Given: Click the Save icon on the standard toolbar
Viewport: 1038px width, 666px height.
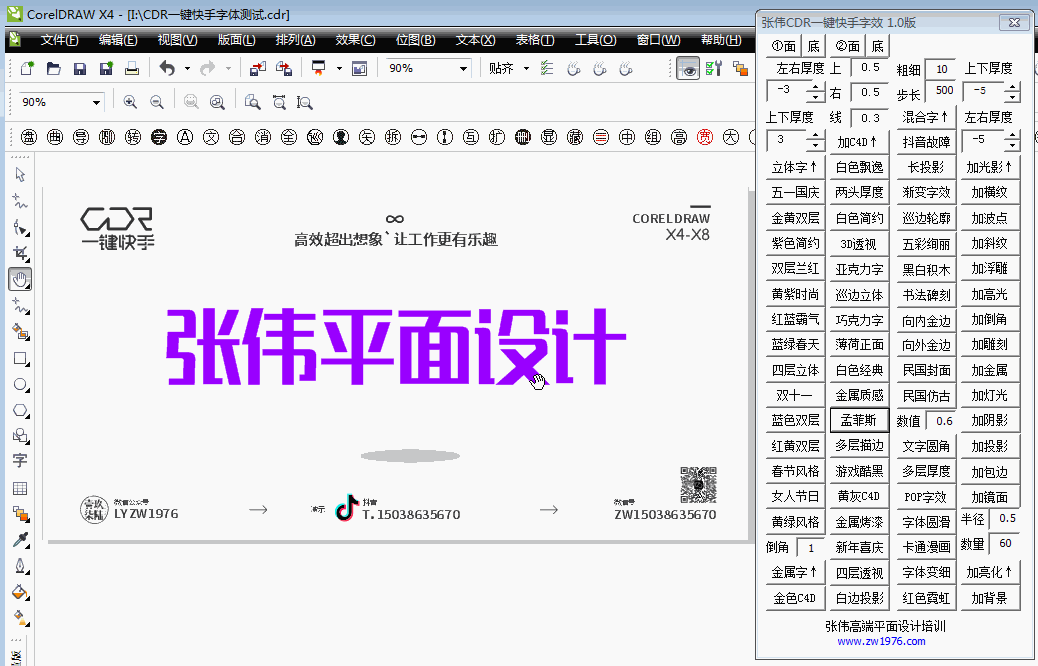Looking at the screenshot, I should [x=81, y=69].
